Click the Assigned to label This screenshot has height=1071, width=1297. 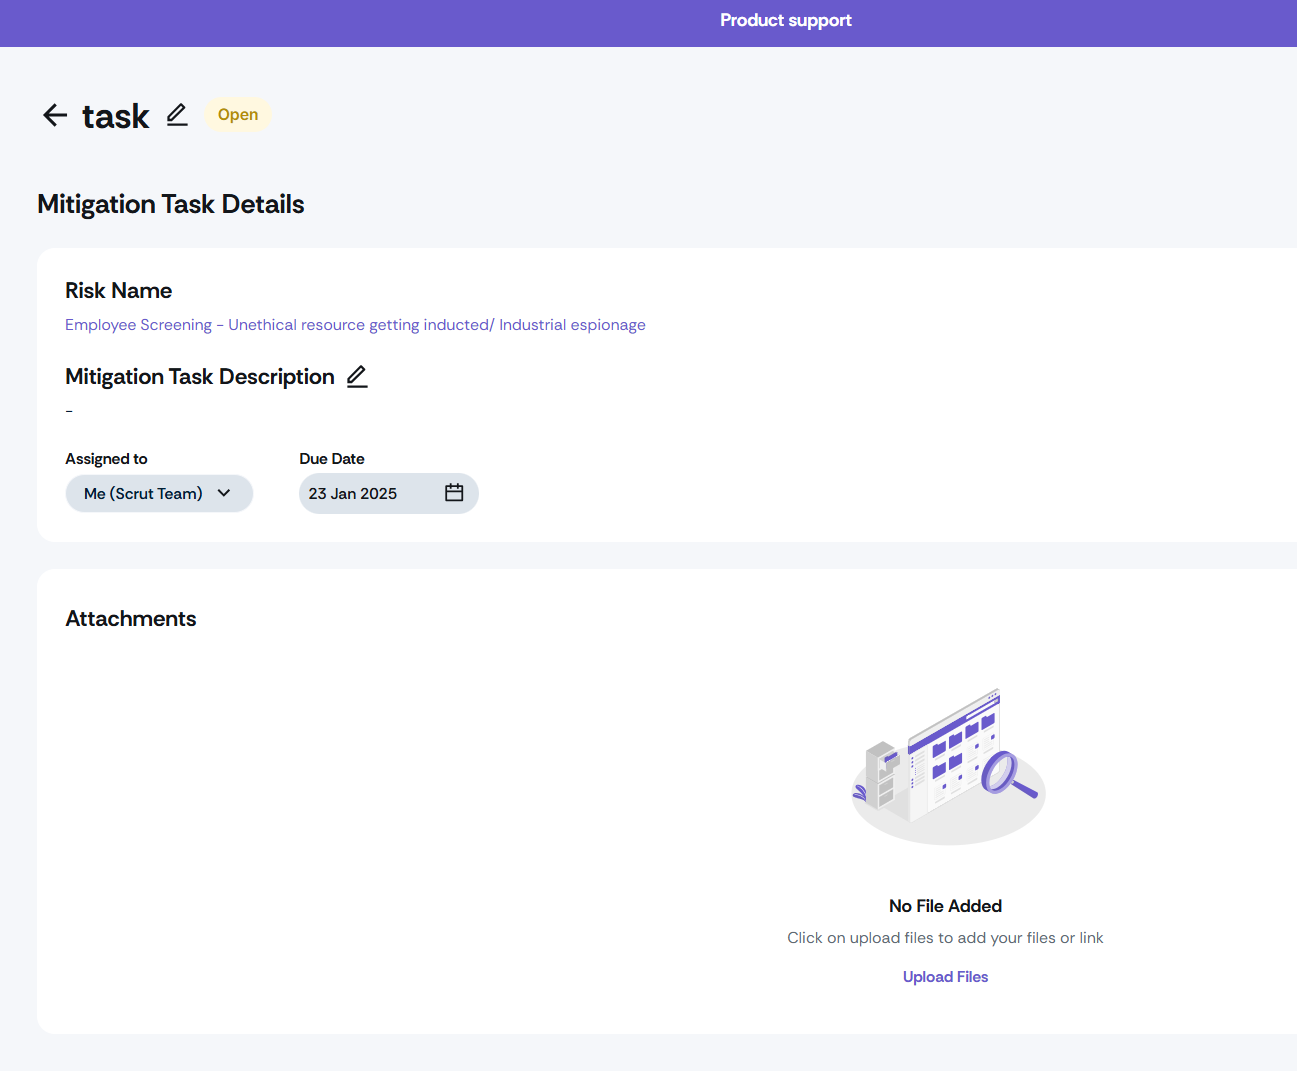106,459
